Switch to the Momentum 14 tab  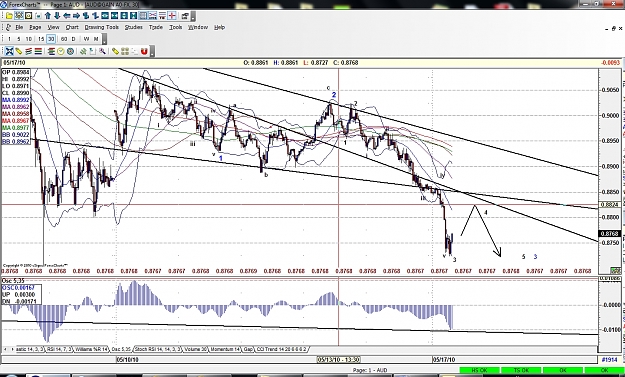225,349
